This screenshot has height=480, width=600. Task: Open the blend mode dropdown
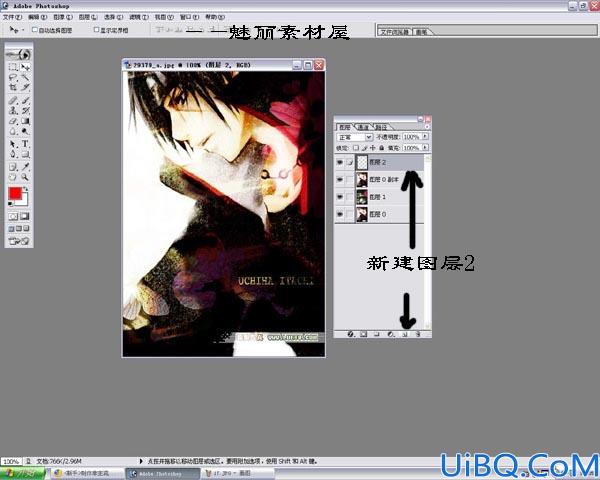tap(355, 137)
